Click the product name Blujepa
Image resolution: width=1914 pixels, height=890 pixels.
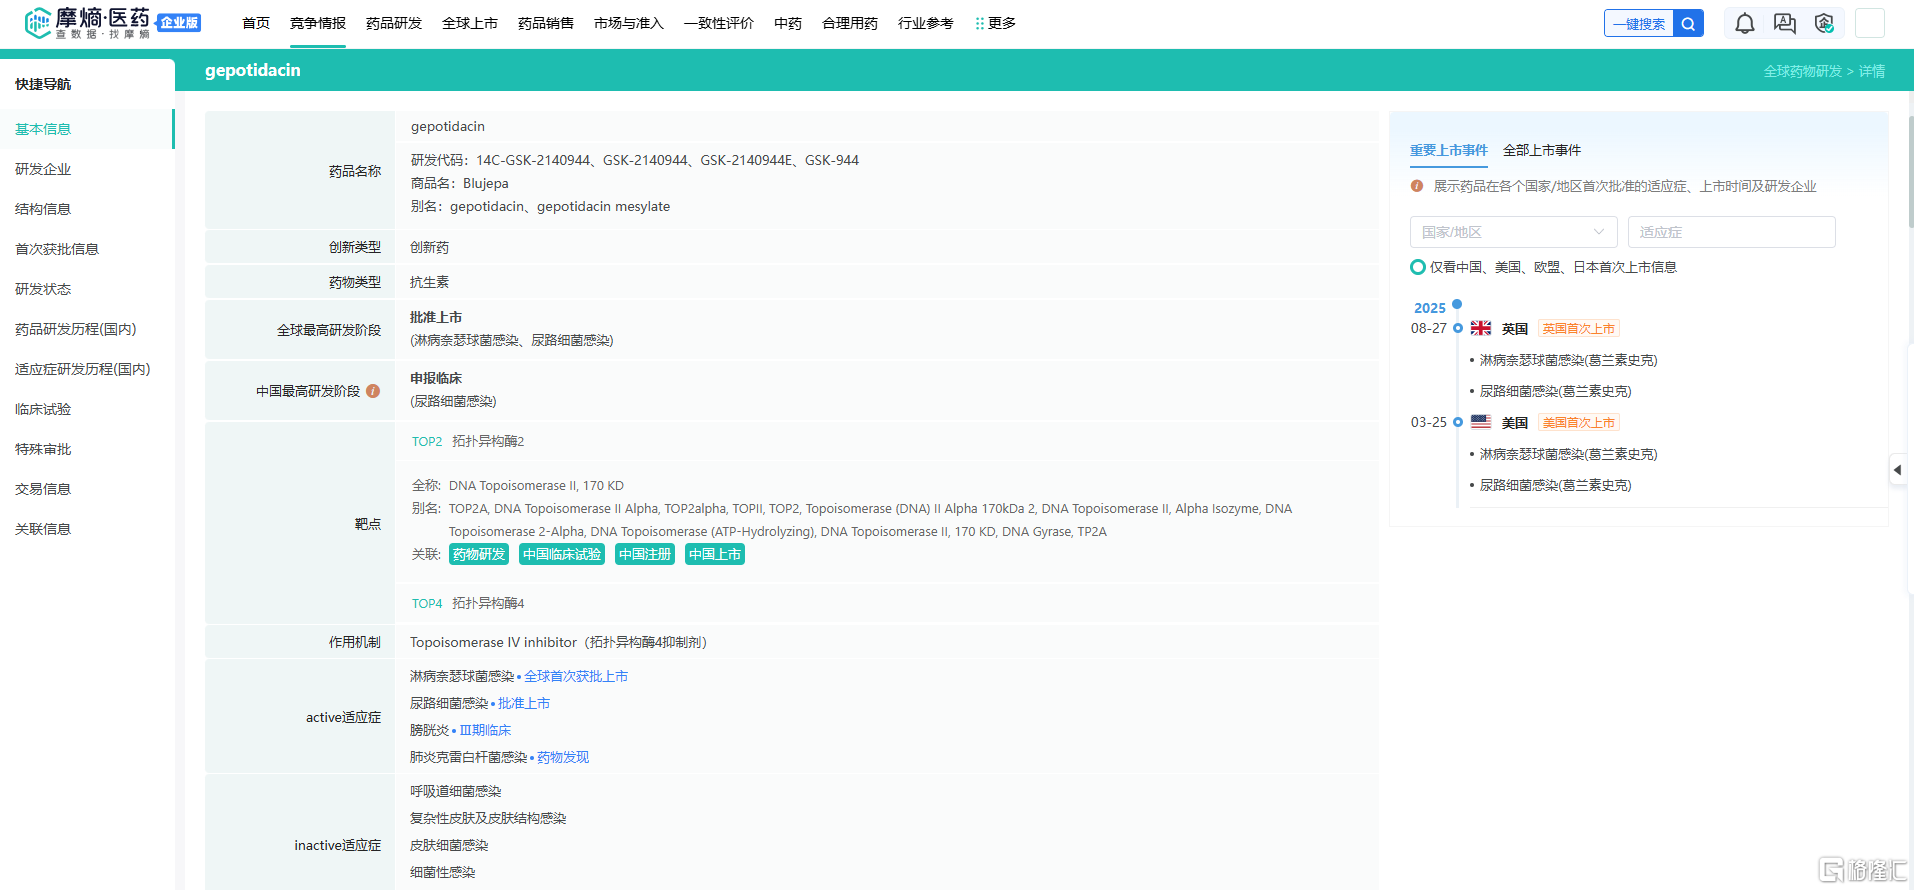(486, 183)
